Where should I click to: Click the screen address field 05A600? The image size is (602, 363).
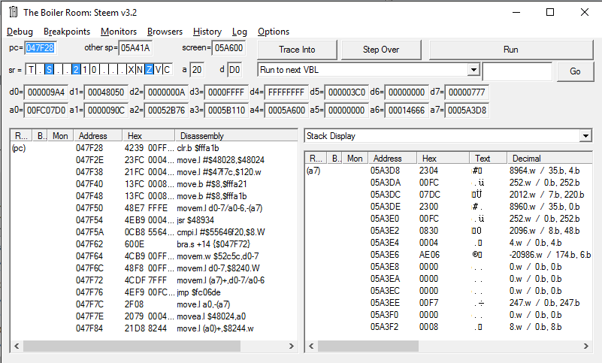[228, 48]
